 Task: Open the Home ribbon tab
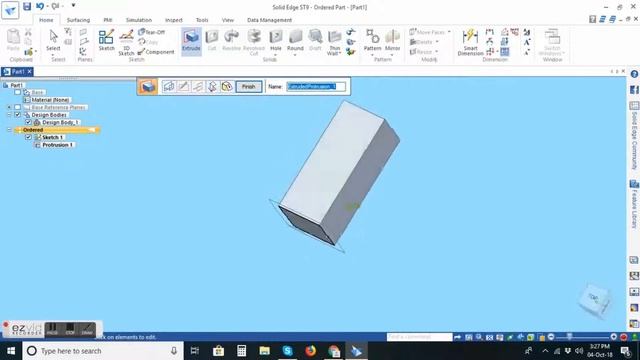click(46, 20)
